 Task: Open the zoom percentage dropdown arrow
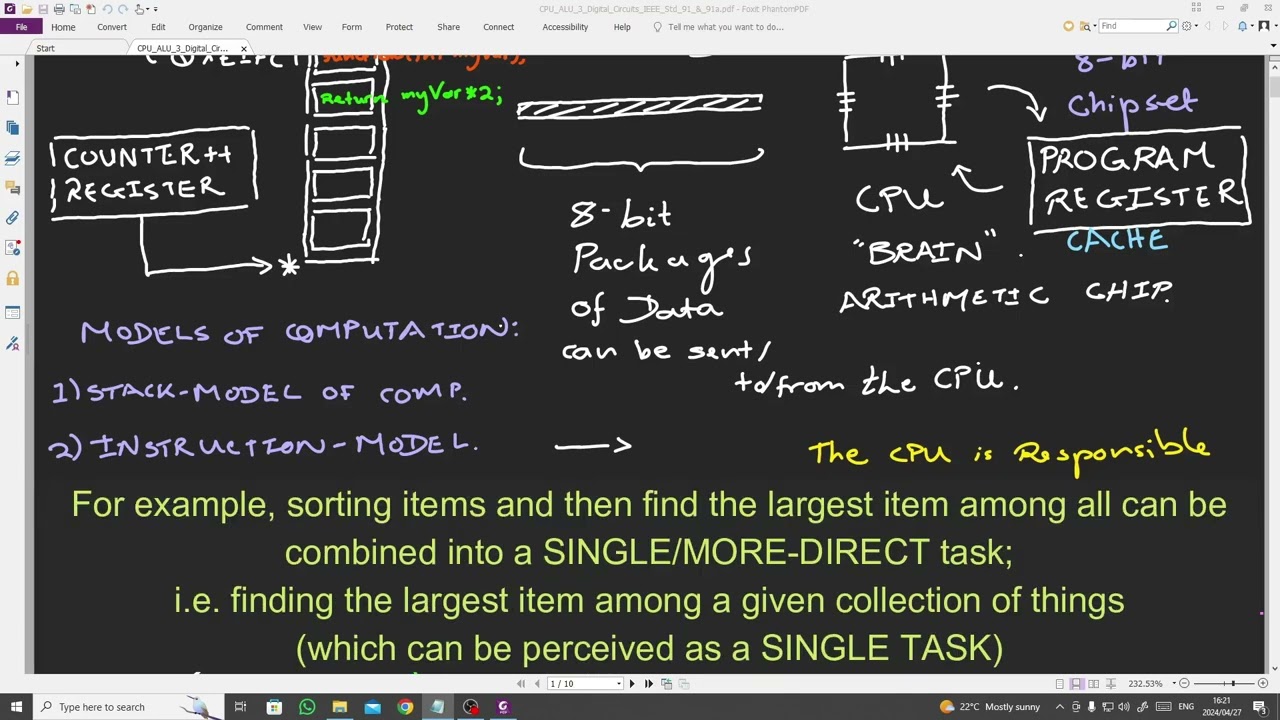[1174, 684]
